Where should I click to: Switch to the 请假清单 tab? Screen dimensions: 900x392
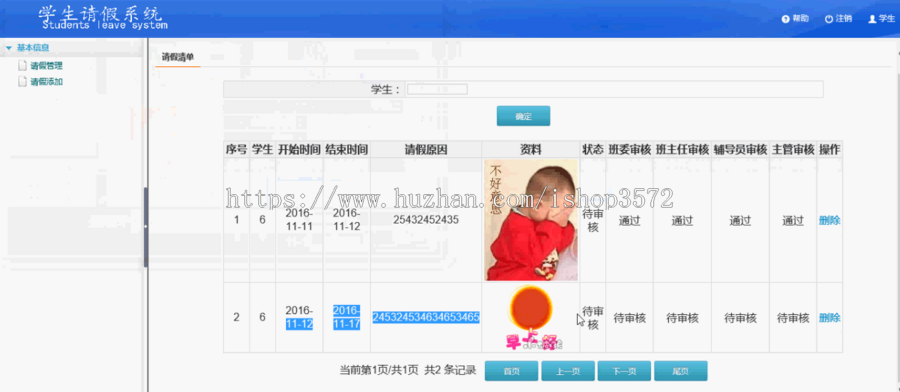coord(177,57)
